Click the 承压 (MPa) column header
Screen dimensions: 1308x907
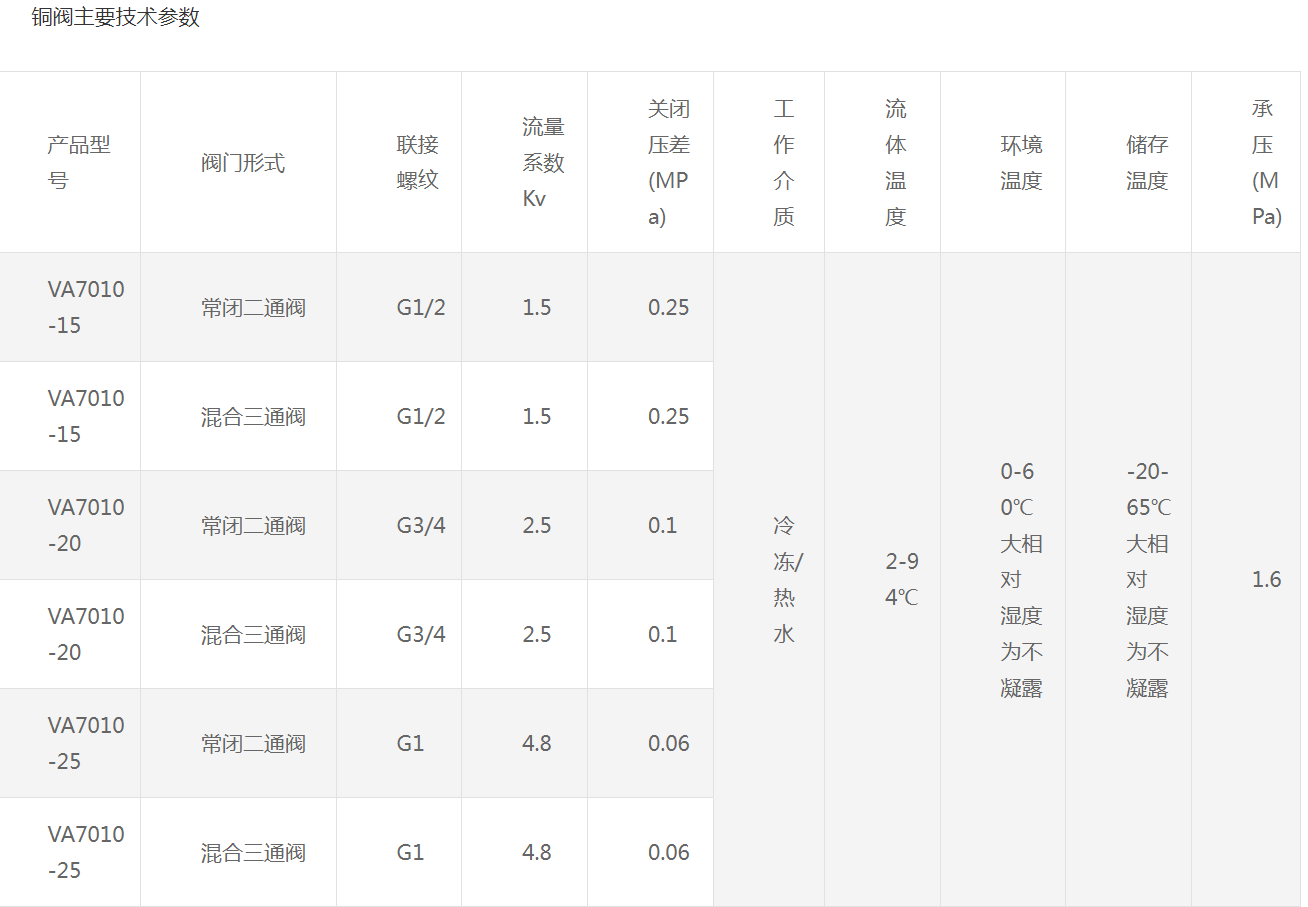tap(1266, 163)
